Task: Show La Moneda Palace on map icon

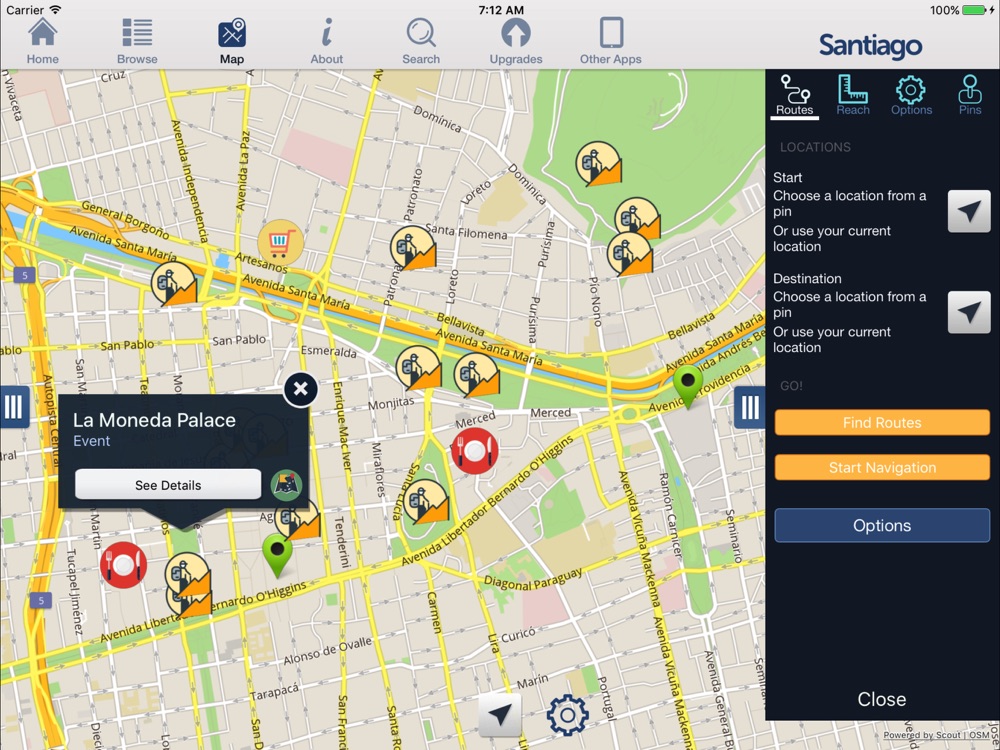Action: (286, 485)
